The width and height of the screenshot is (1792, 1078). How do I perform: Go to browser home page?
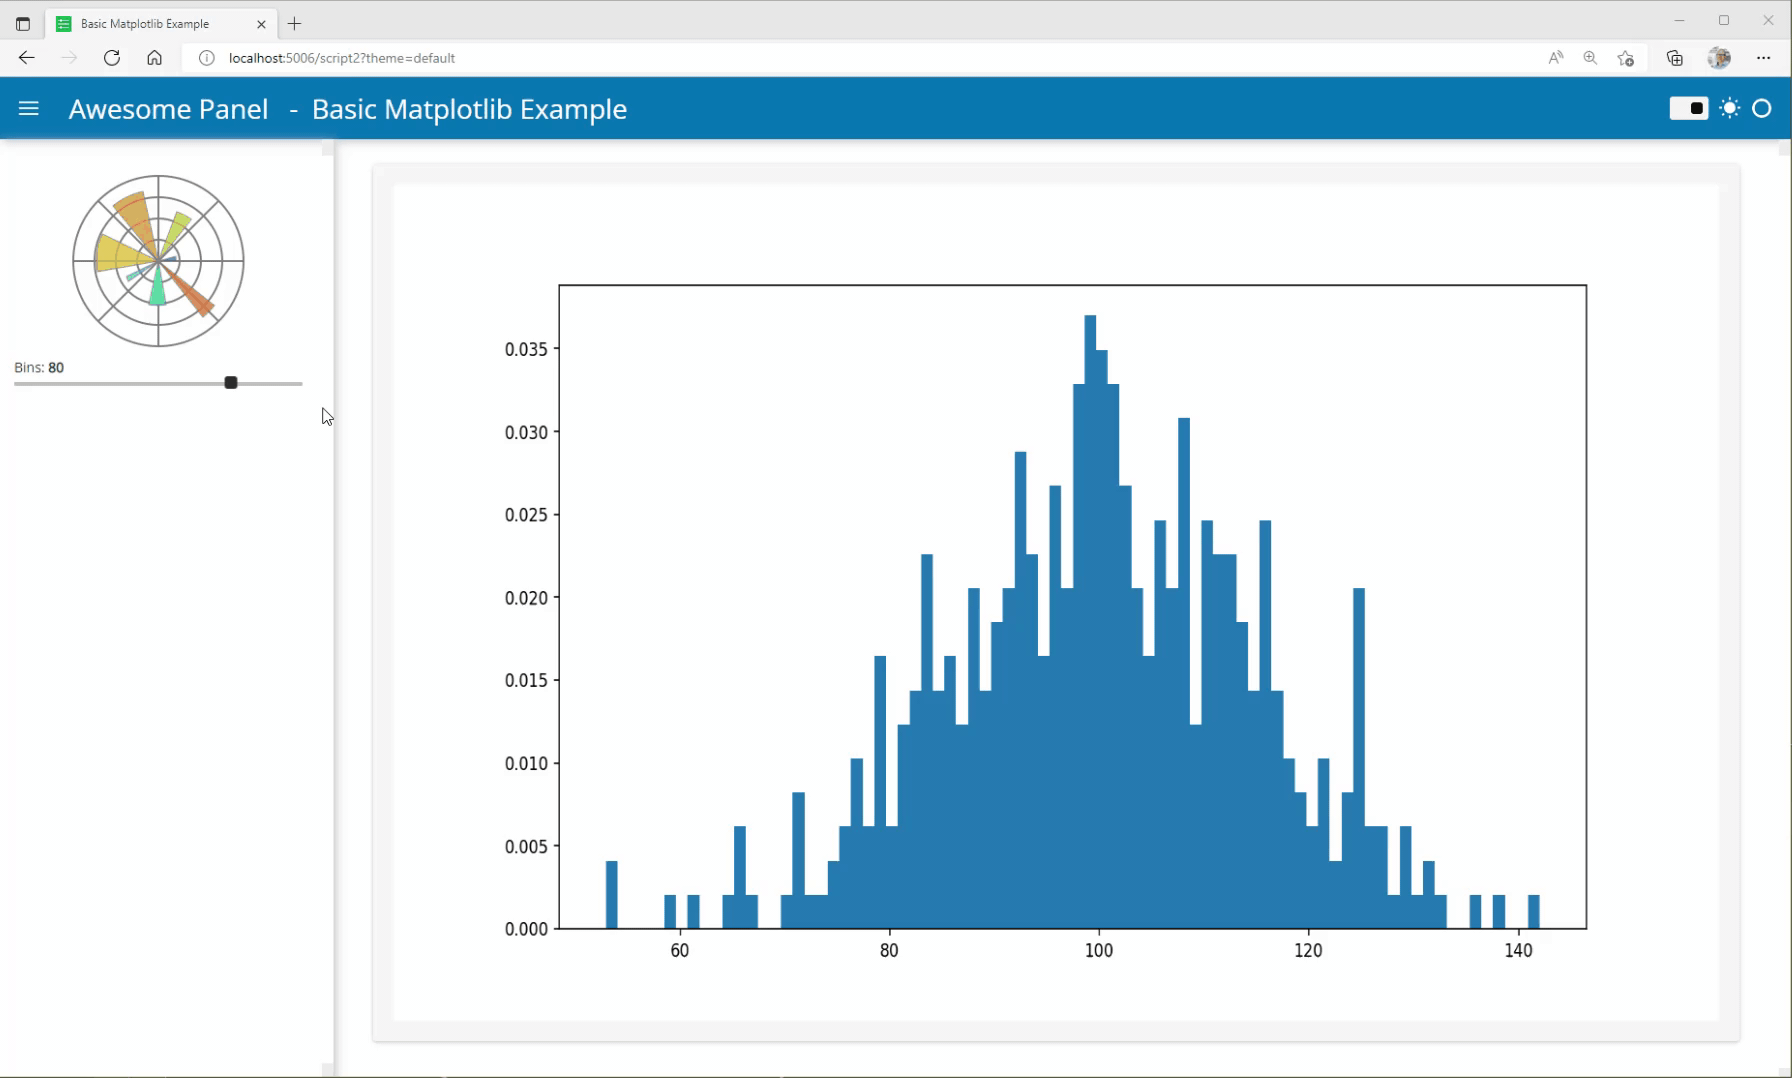click(154, 58)
